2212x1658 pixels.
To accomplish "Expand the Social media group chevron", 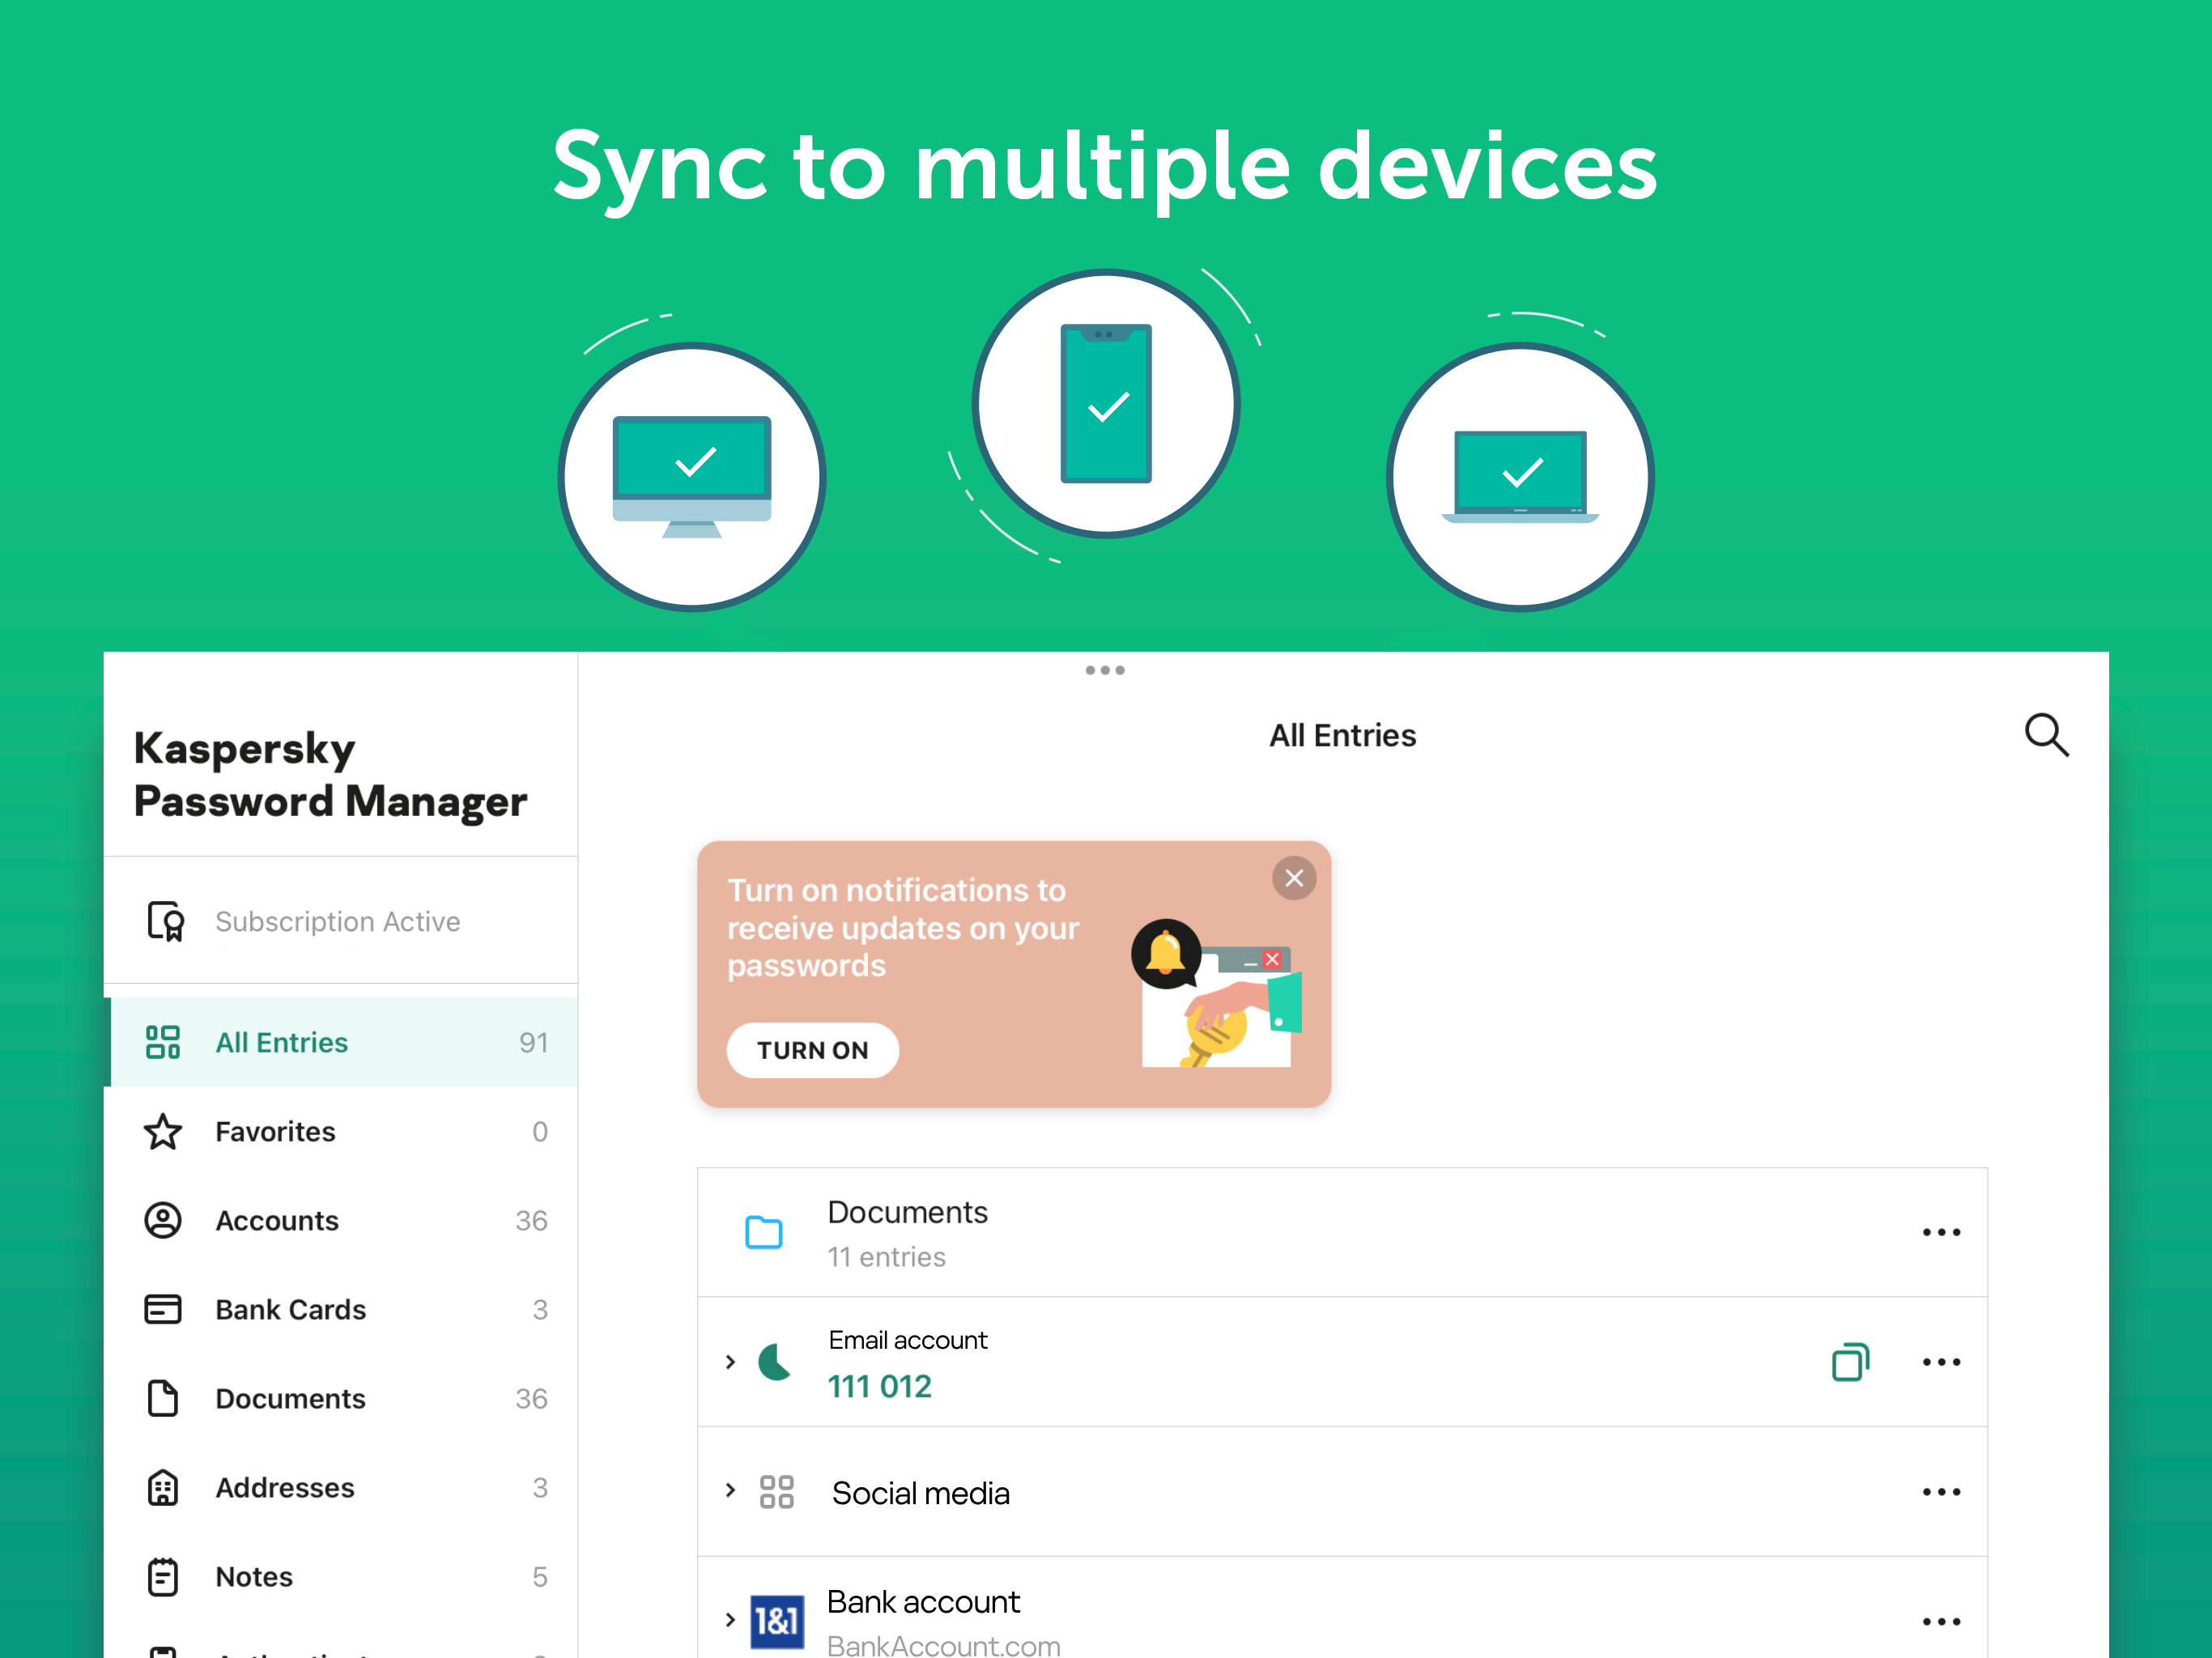I will point(730,1491).
